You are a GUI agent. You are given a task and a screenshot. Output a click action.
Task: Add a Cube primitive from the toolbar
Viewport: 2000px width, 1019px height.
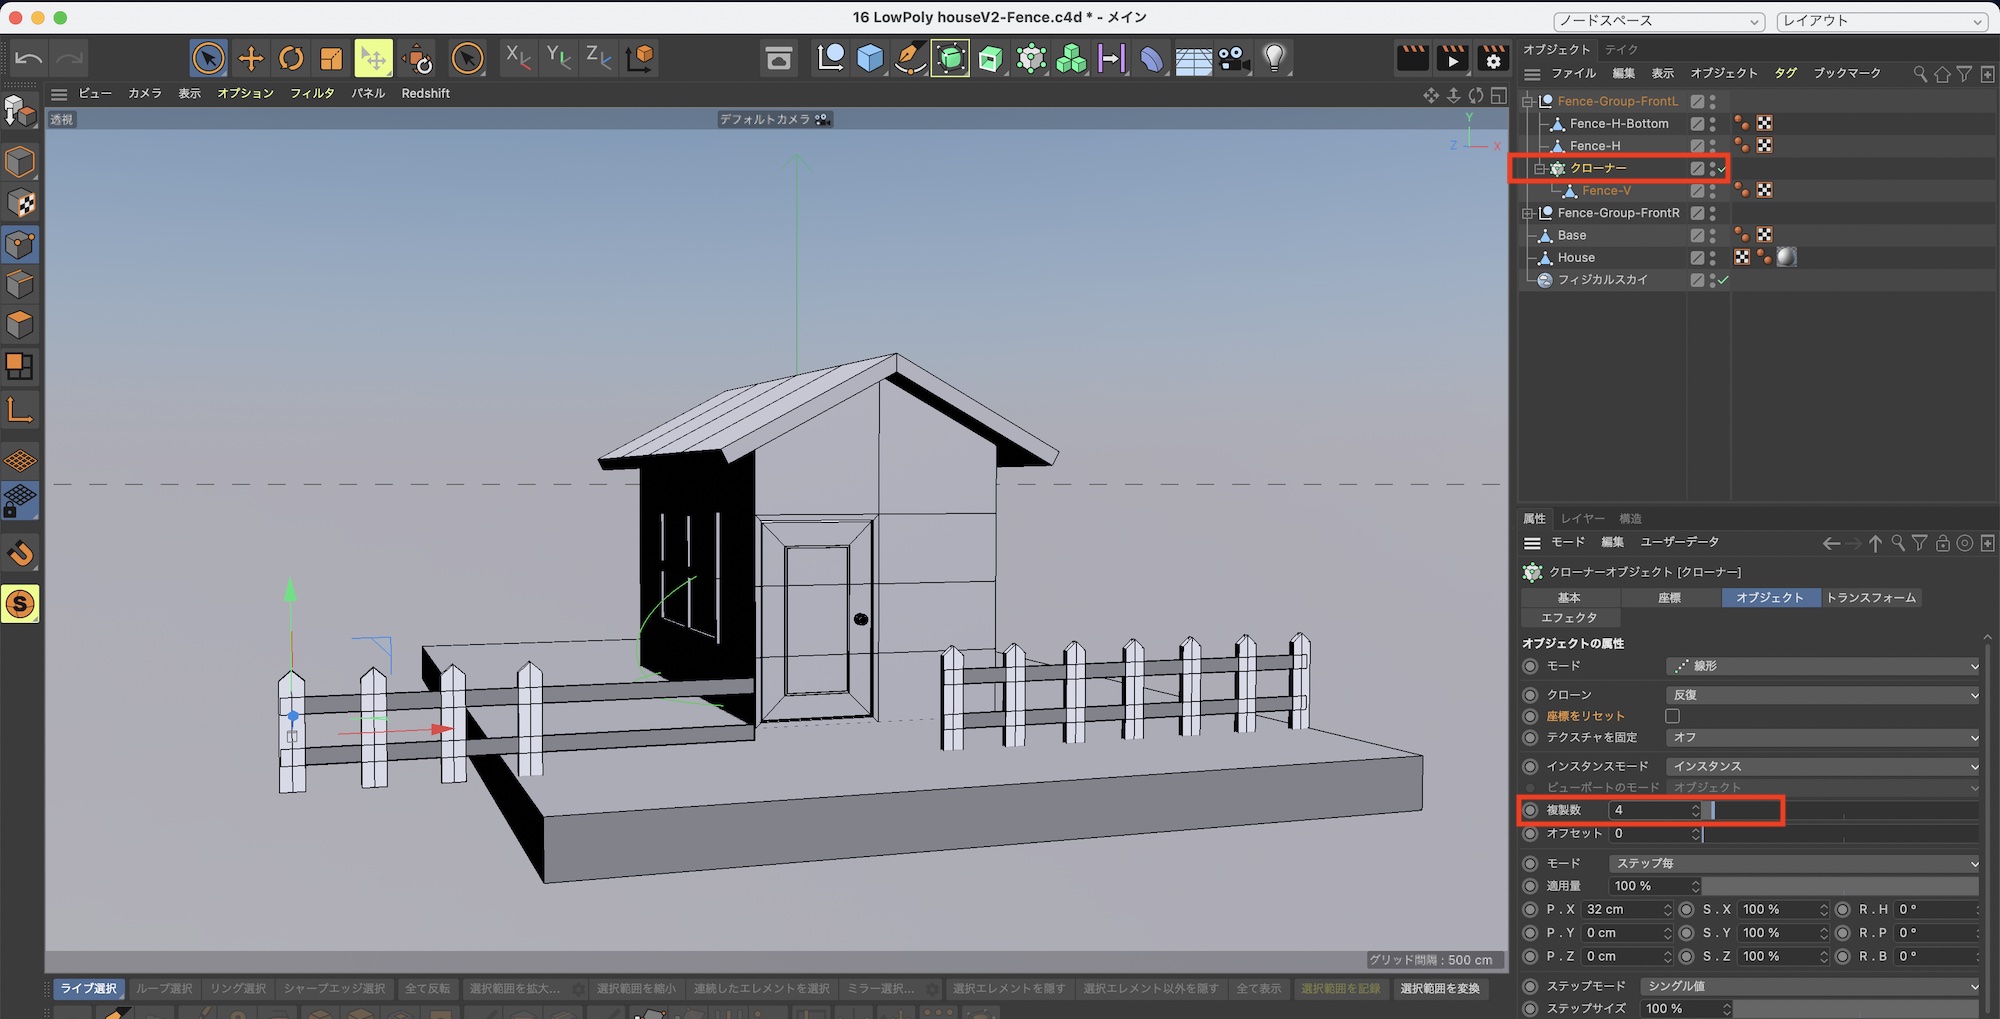(x=870, y=59)
